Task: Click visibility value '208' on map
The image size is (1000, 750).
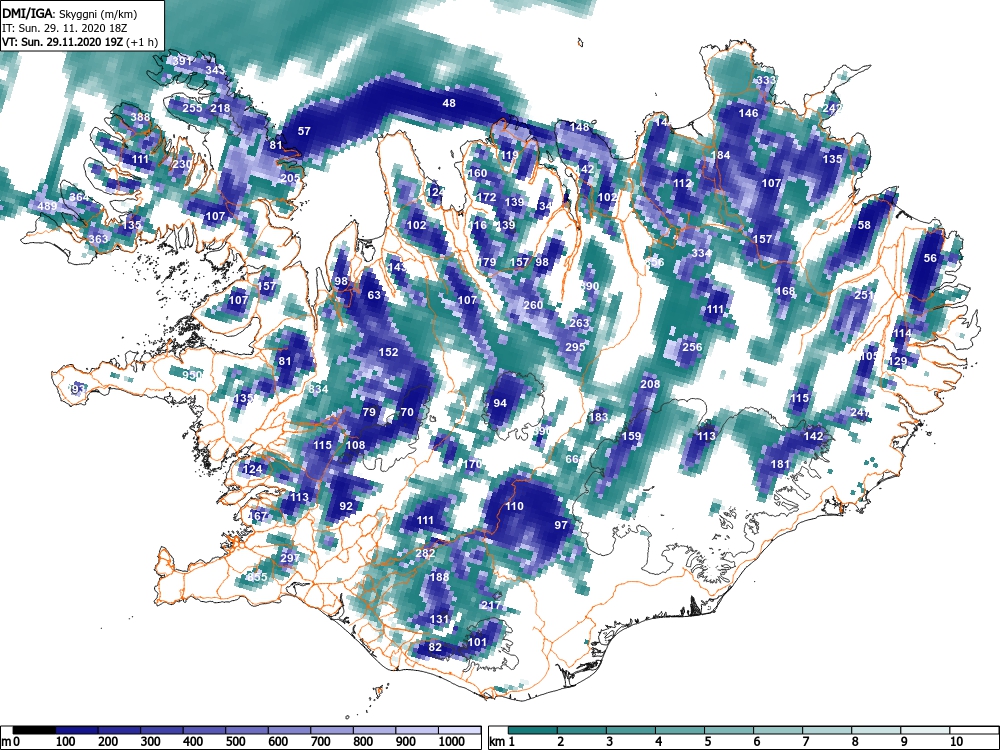Action: (x=650, y=384)
